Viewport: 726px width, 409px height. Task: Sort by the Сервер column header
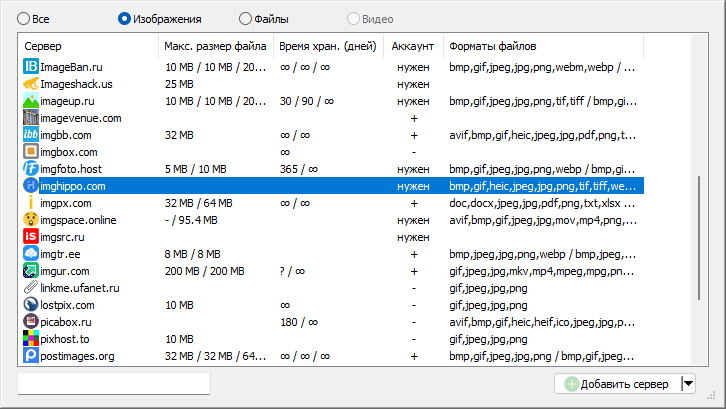click(x=88, y=46)
